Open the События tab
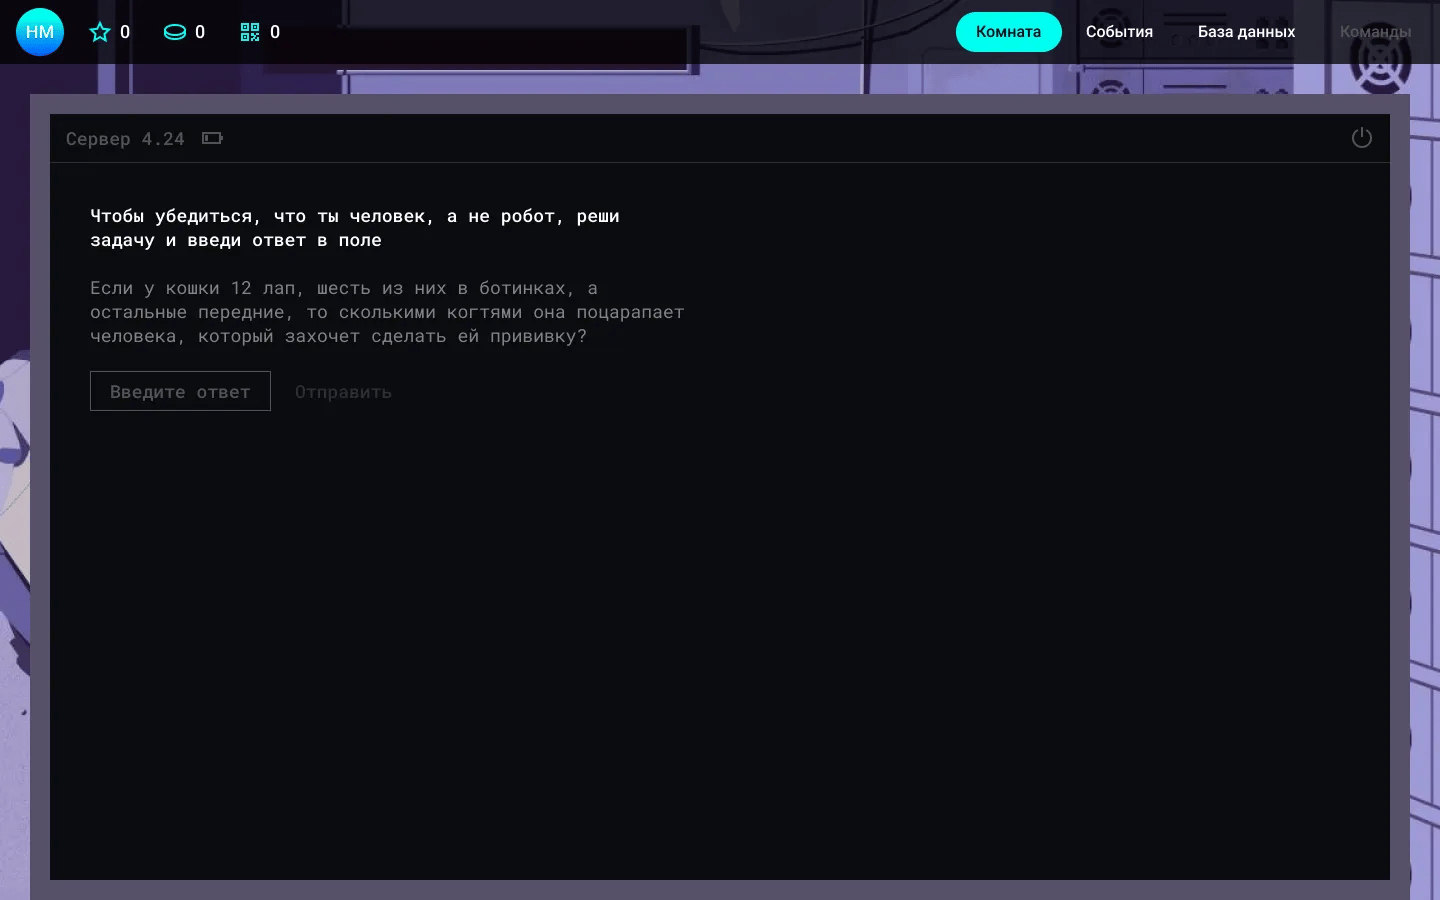The image size is (1440, 900). coord(1119,32)
